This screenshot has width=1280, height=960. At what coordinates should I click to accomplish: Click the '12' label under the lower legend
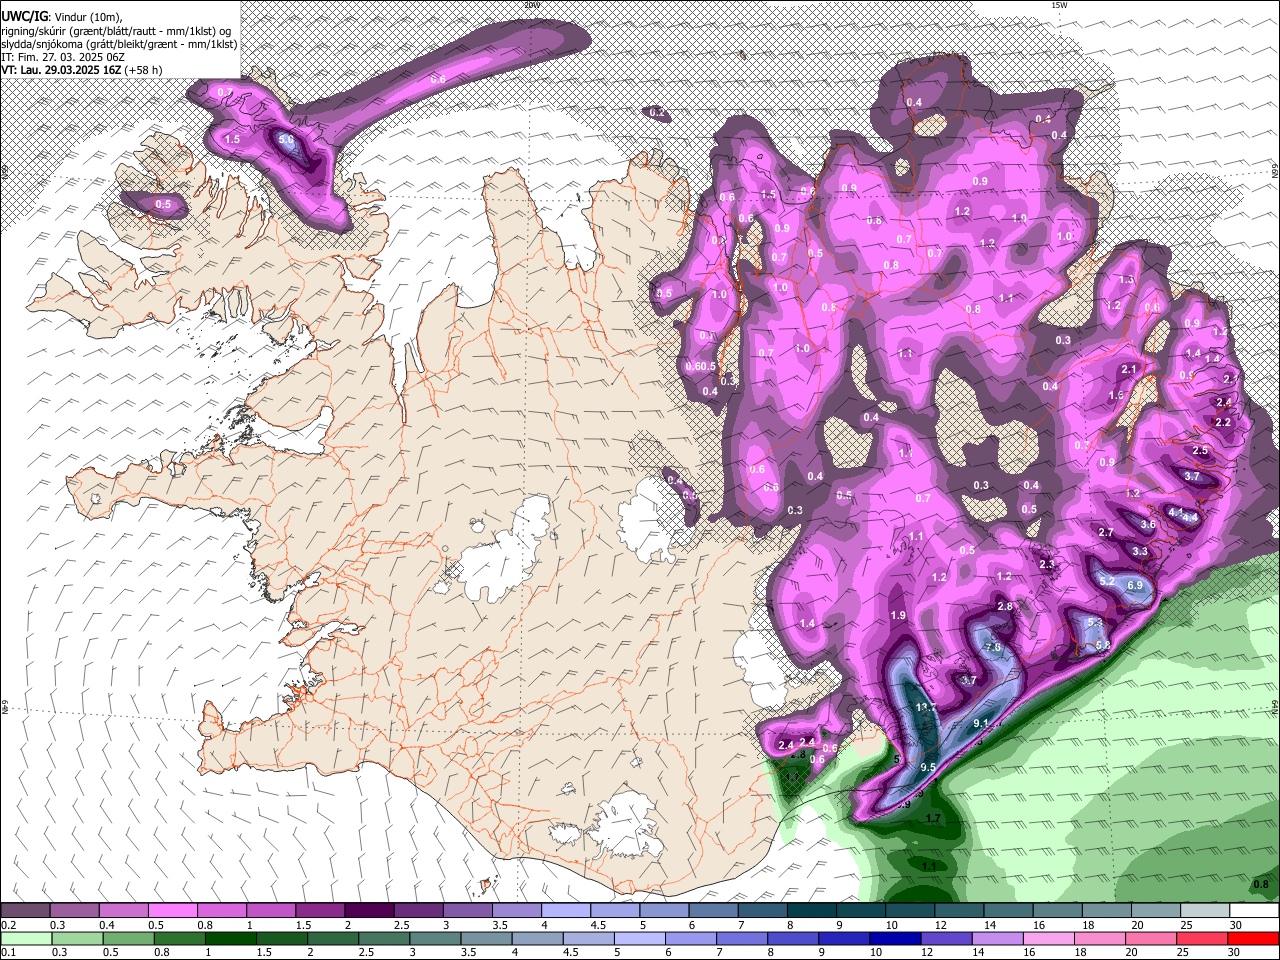click(926, 953)
